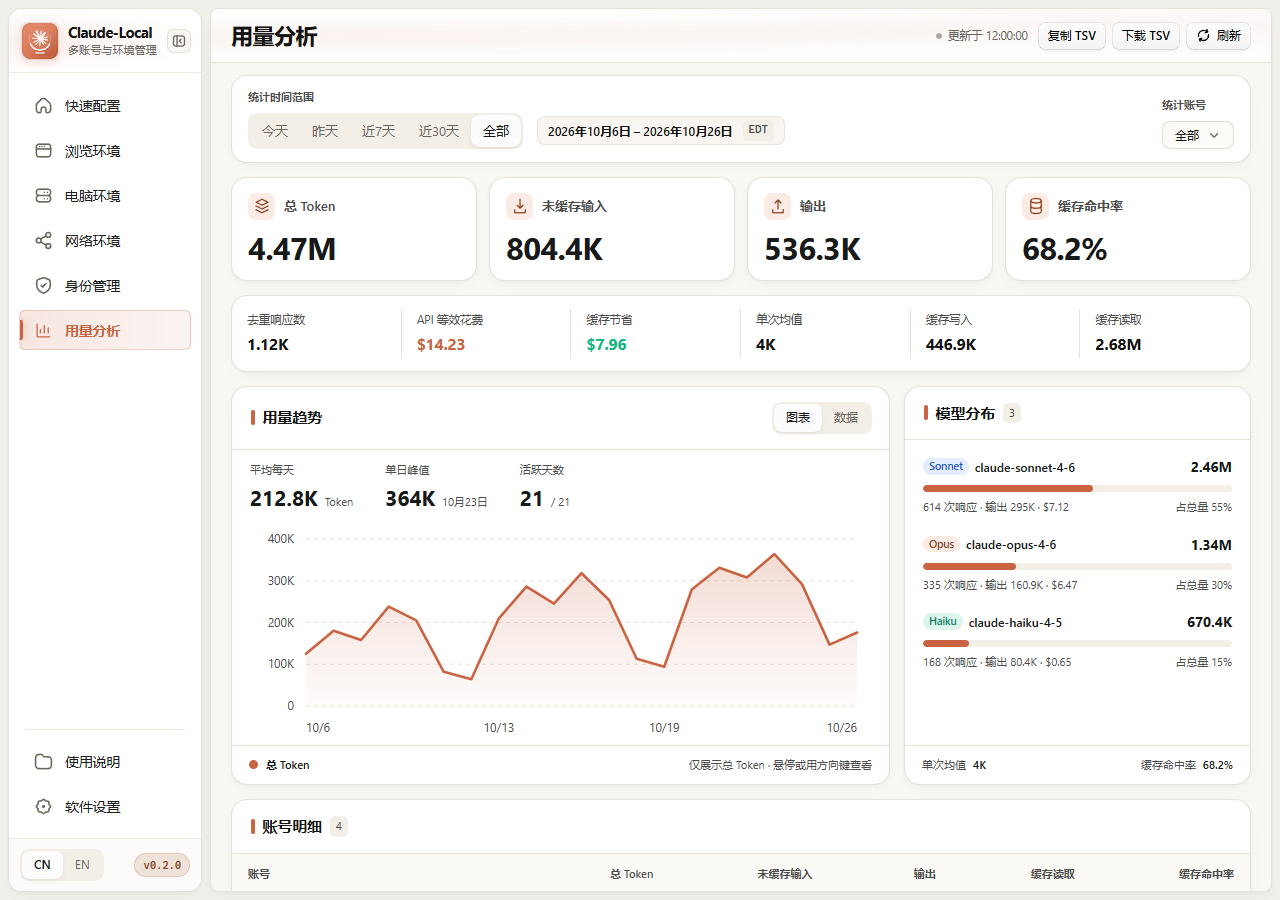Image resolution: width=1280 pixels, height=900 pixels.
Task: Select the 今天 time range tab
Action: (275, 131)
